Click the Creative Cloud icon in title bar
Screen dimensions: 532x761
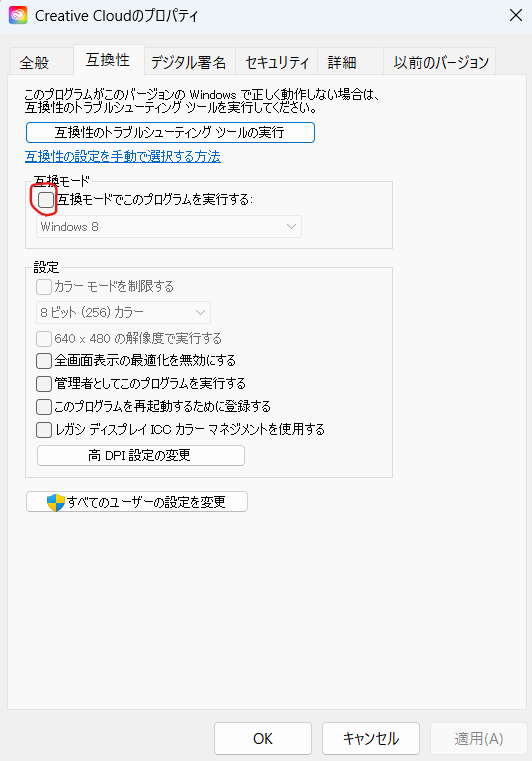tap(18, 16)
